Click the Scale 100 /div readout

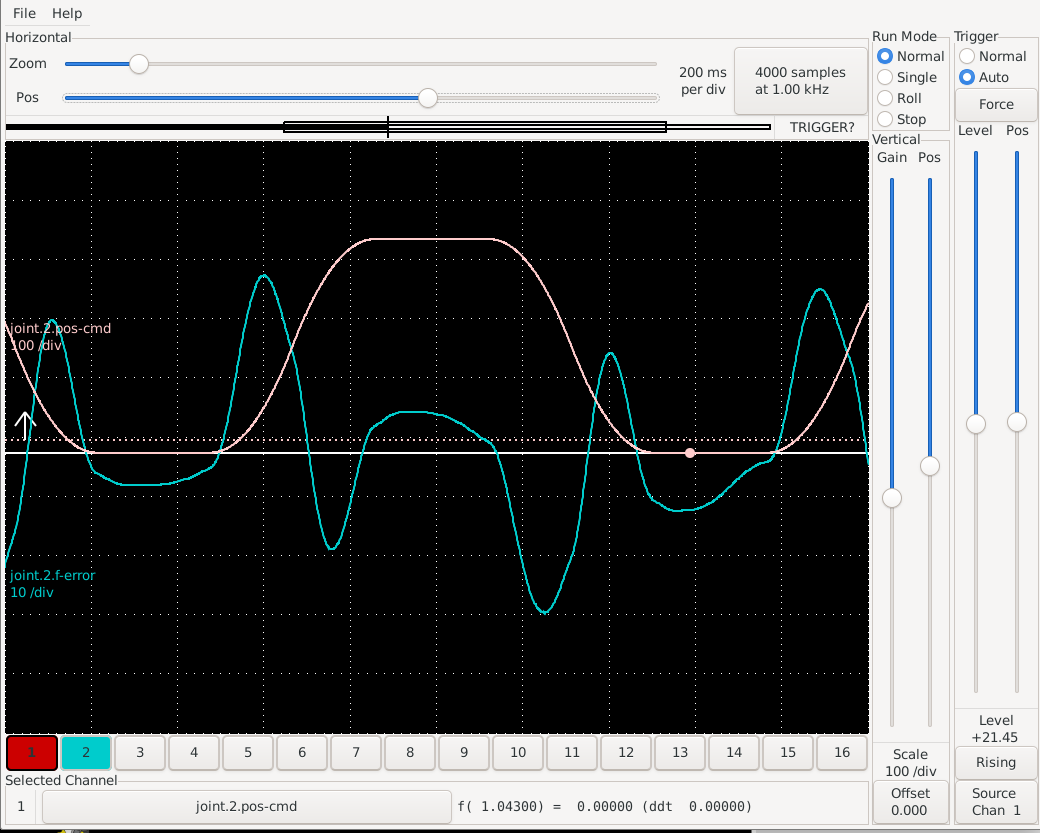(910, 763)
